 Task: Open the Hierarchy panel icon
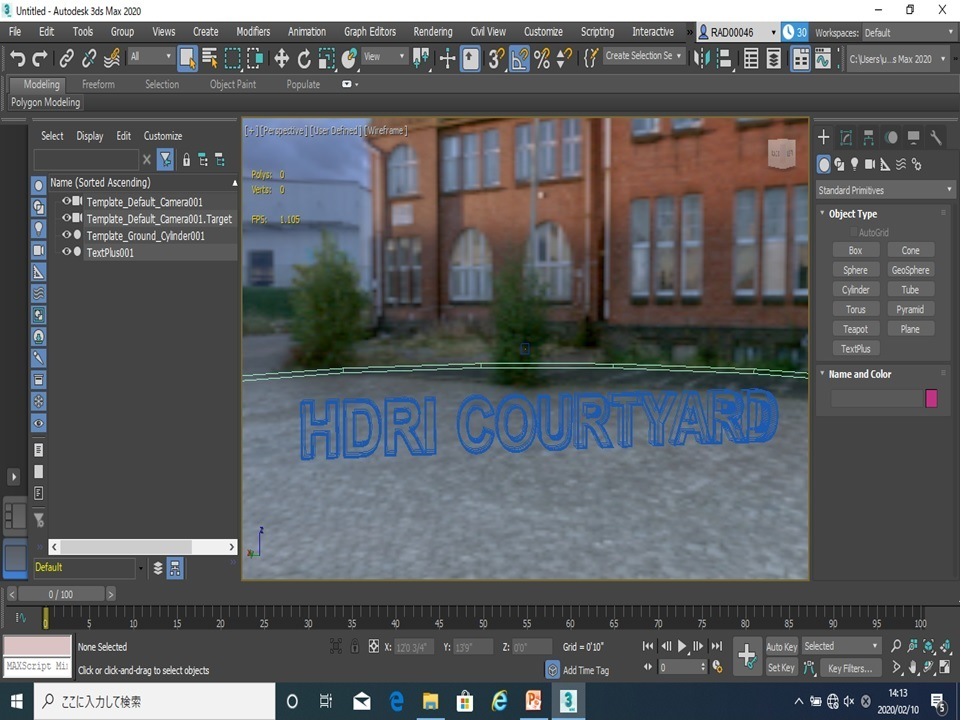(868, 137)
